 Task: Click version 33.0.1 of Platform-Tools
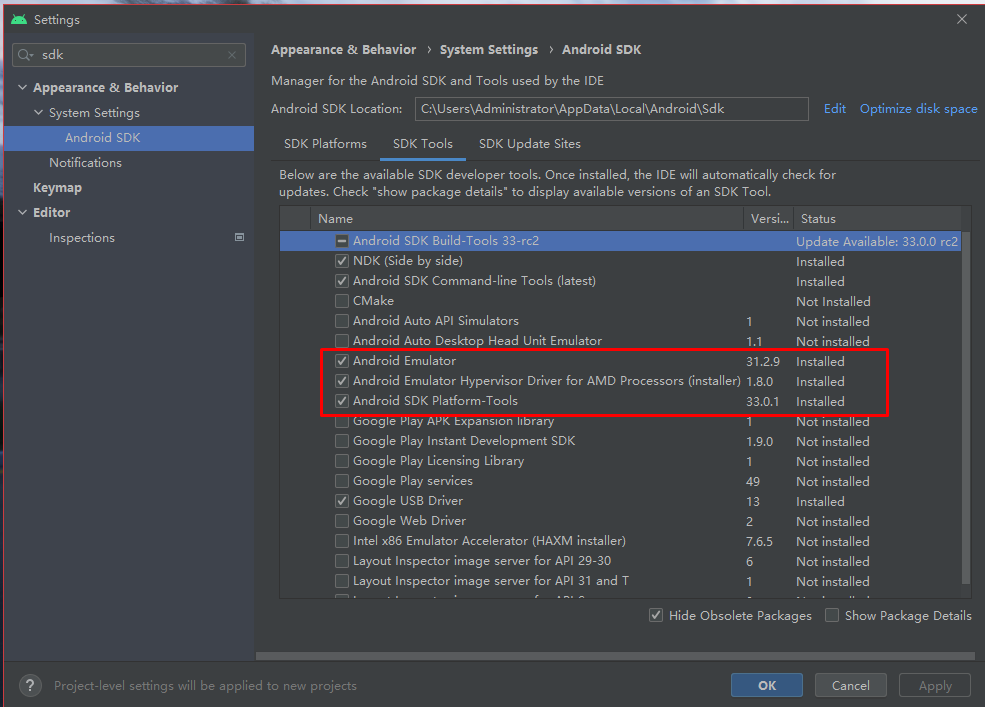tap(762, 402)
